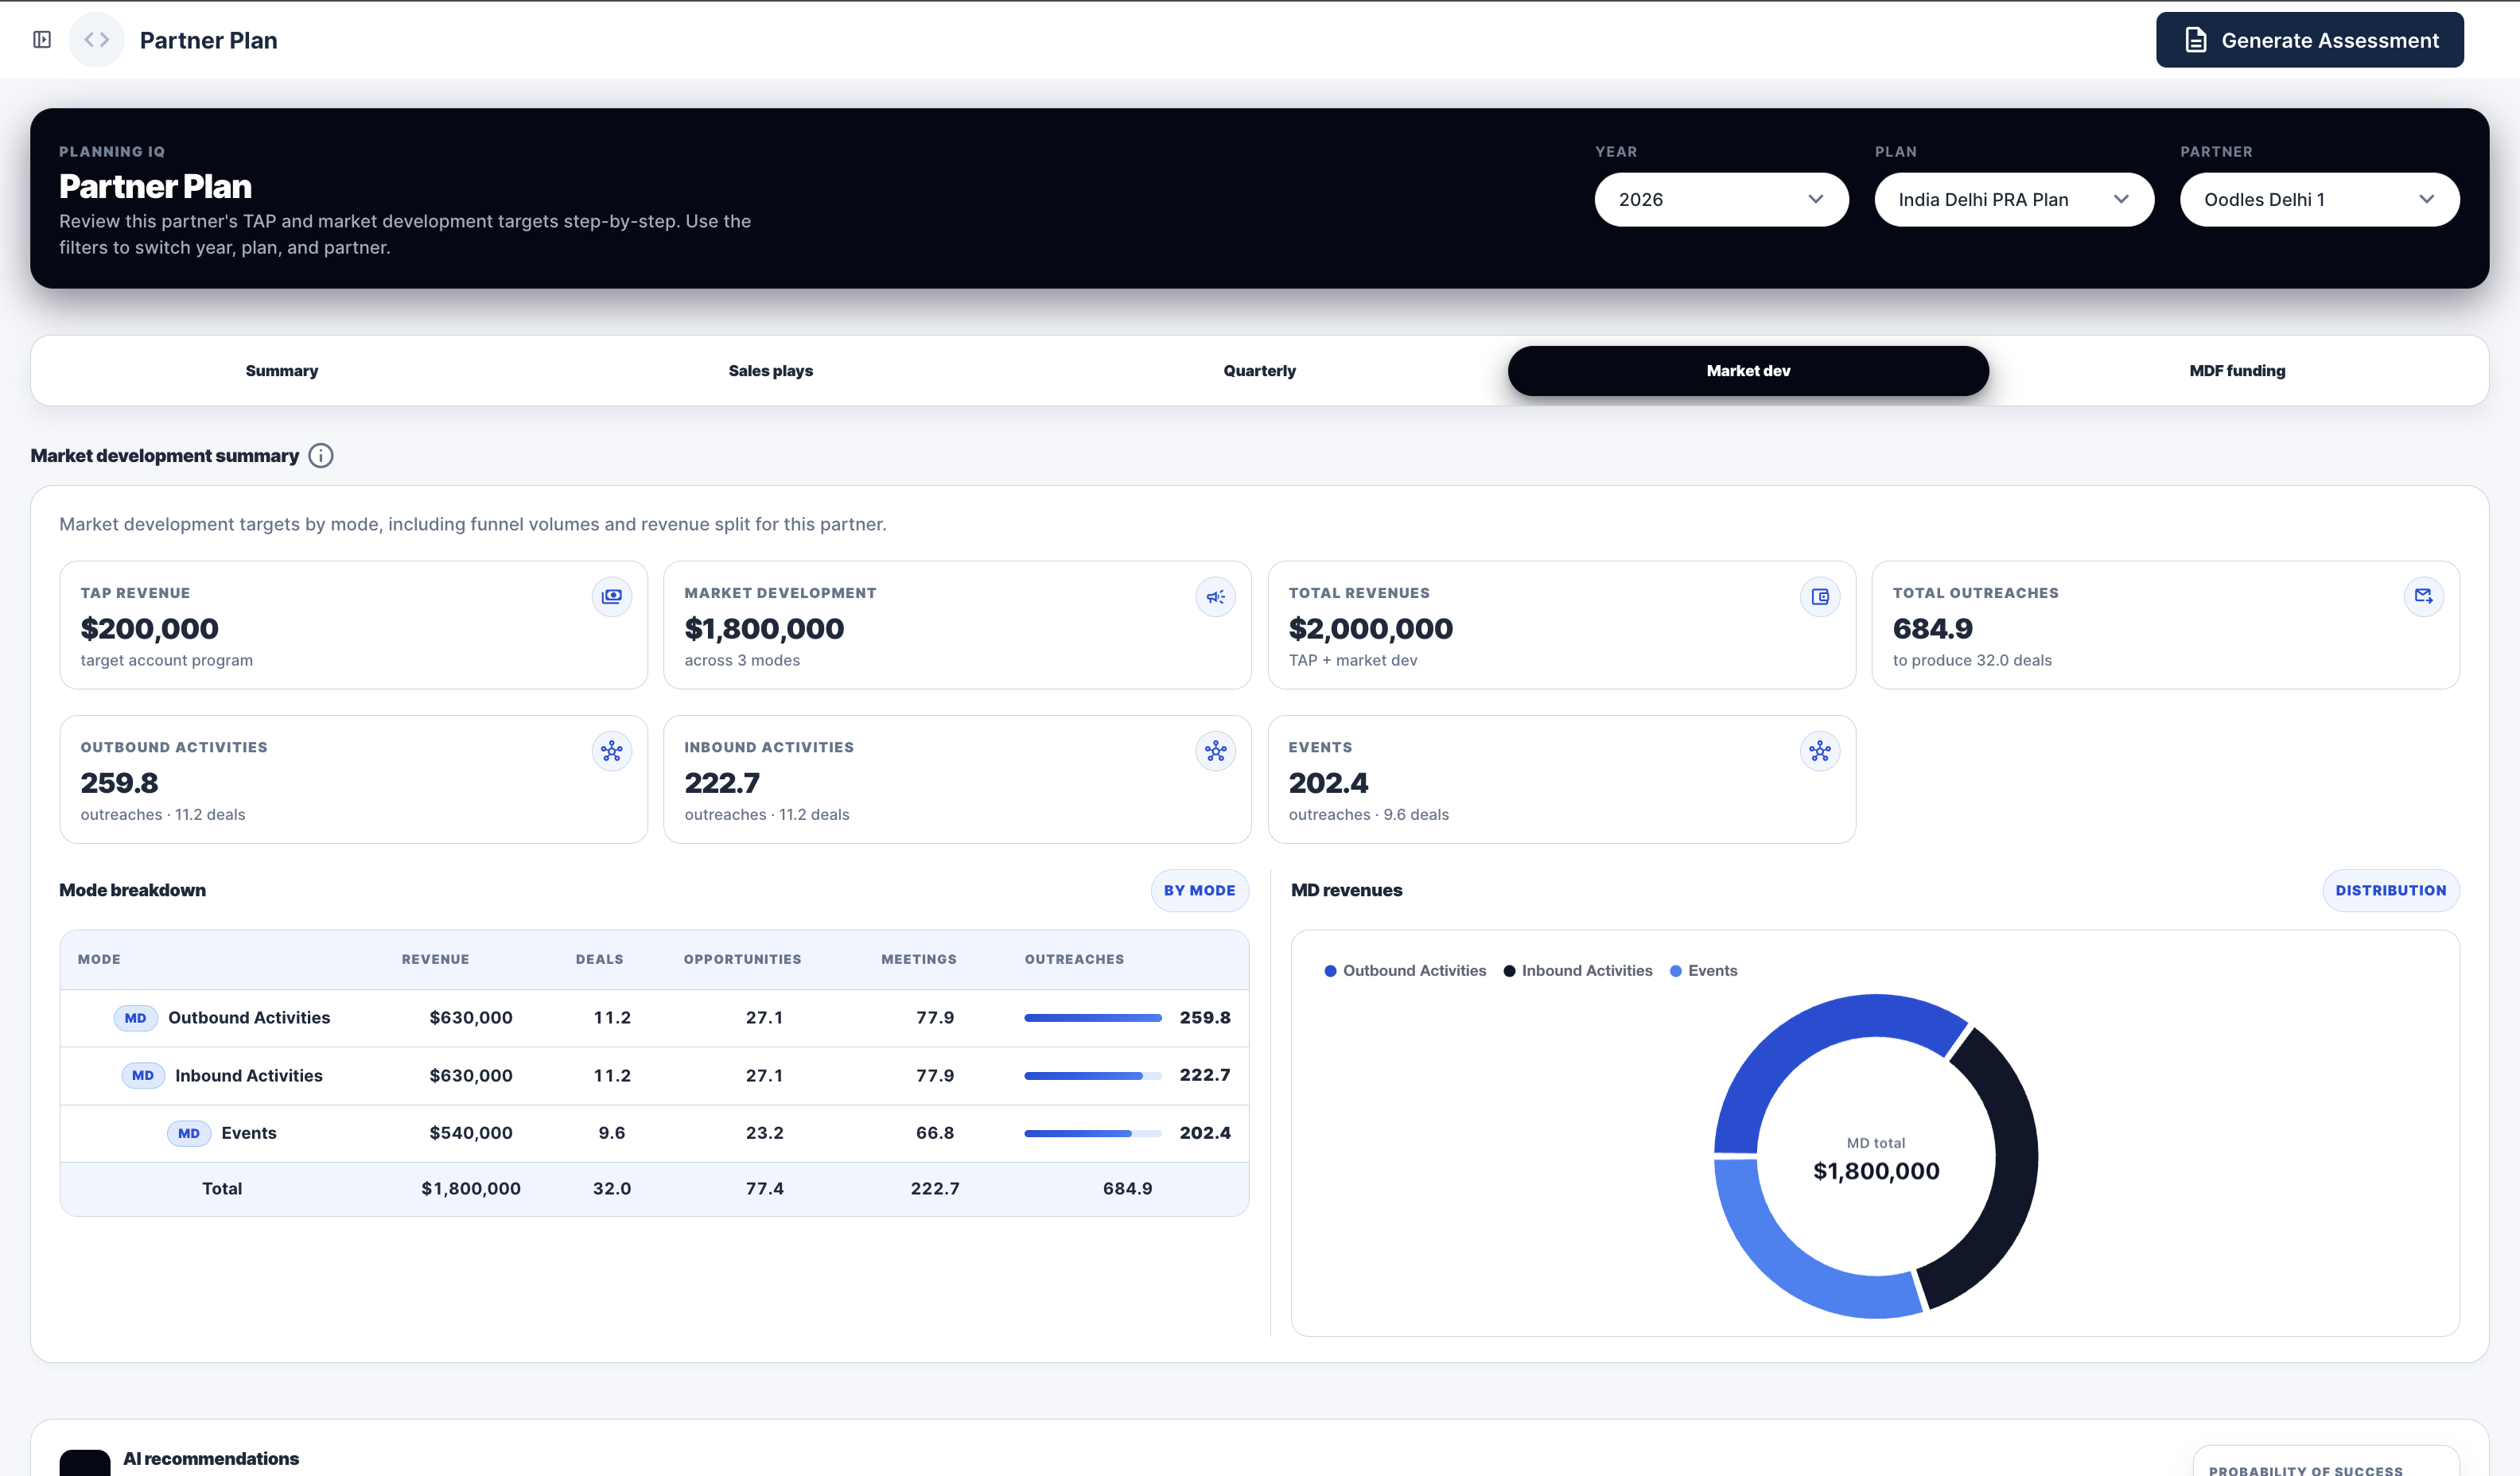Switch to the Summary tab
Image resolution: width=2520 pixels, height=1476 pixels.
282,371
